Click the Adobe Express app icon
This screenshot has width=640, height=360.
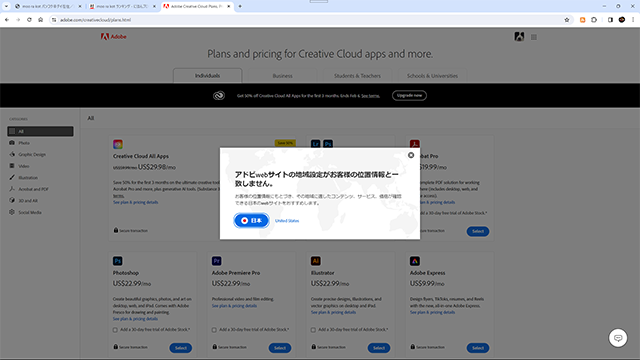coord(415,261)
